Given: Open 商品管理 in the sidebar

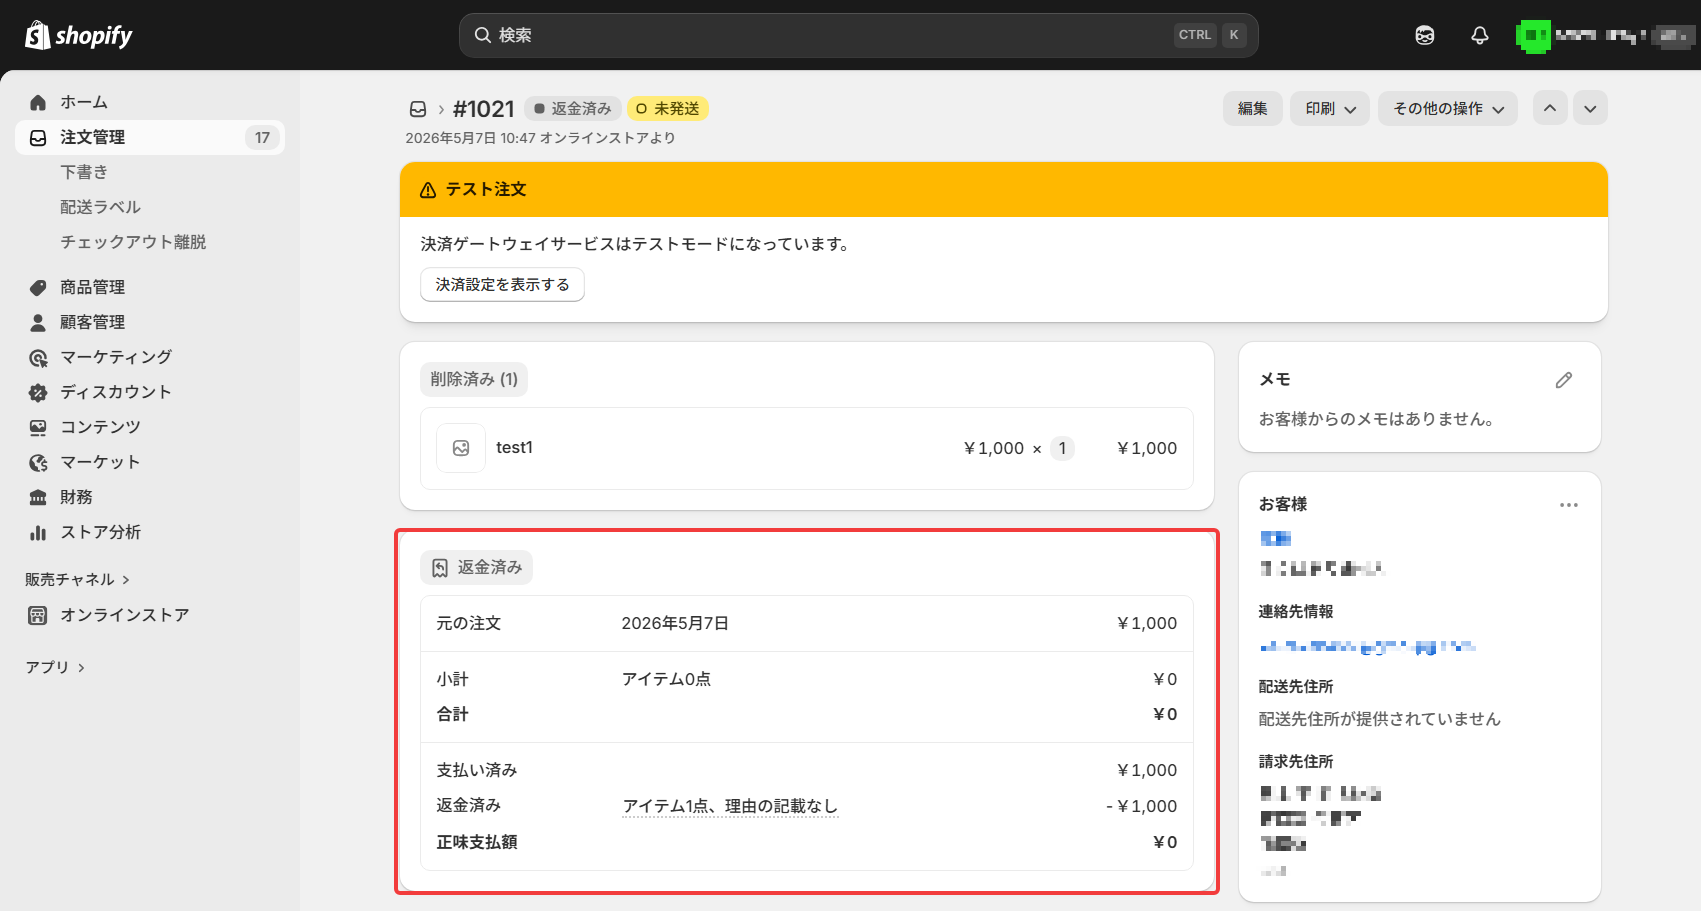Looking at the screenshot, I should [150, 287].
